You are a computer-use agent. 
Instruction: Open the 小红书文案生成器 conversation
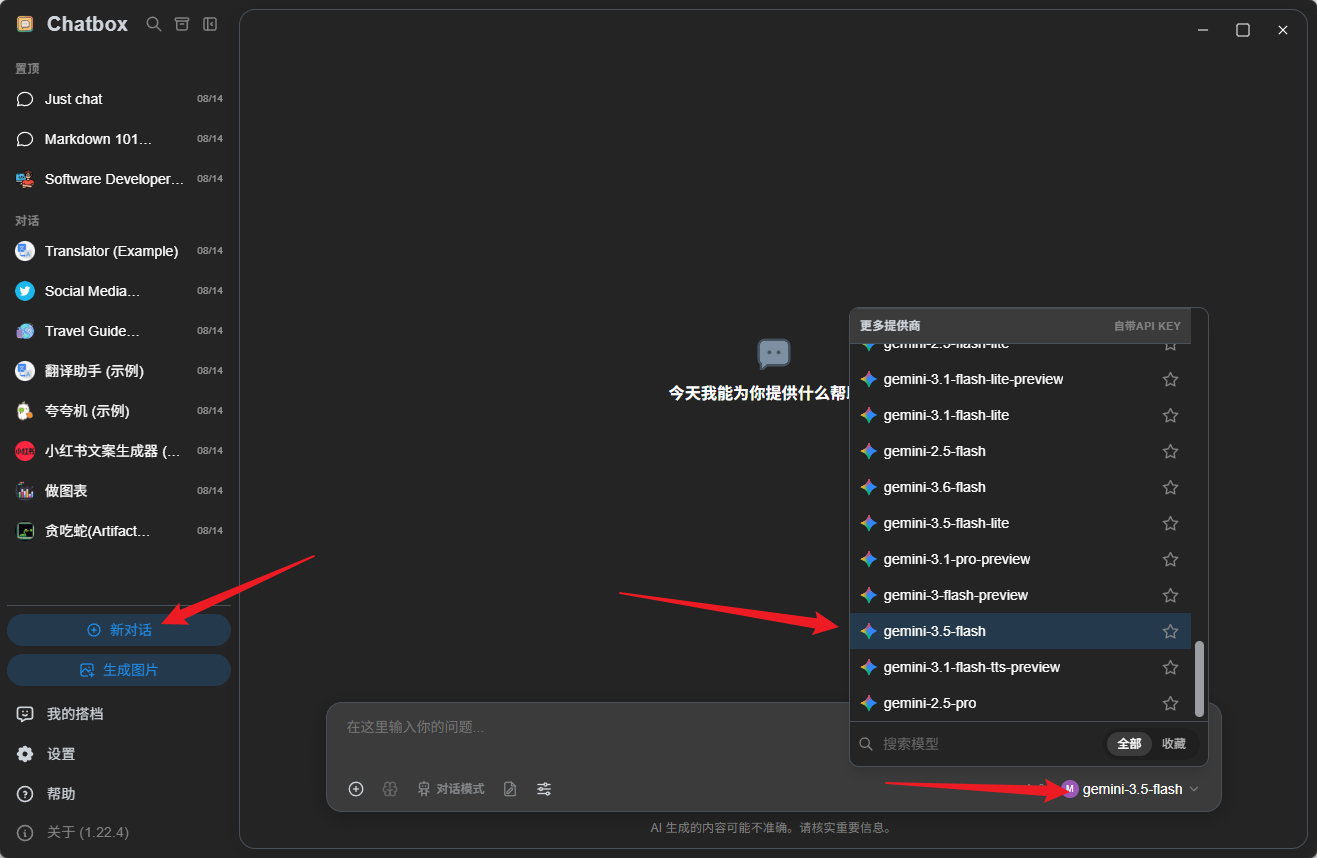119,451
